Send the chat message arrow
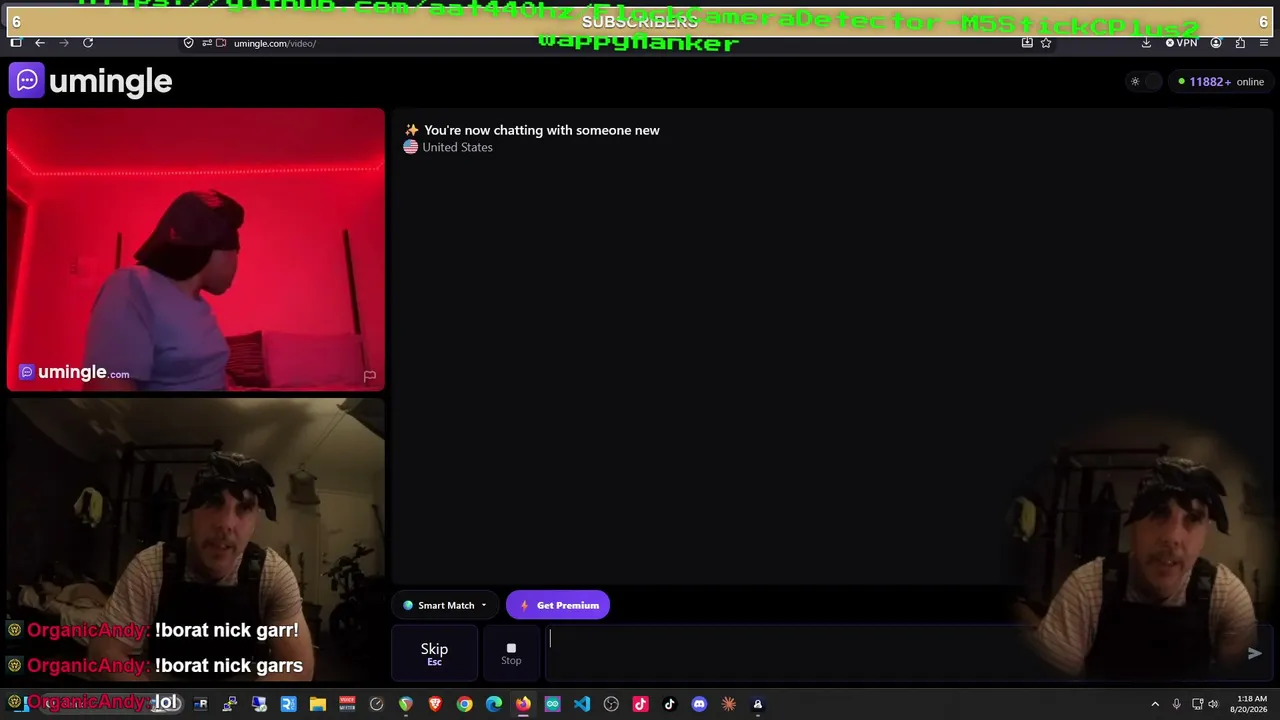 tap(1254, 653)
